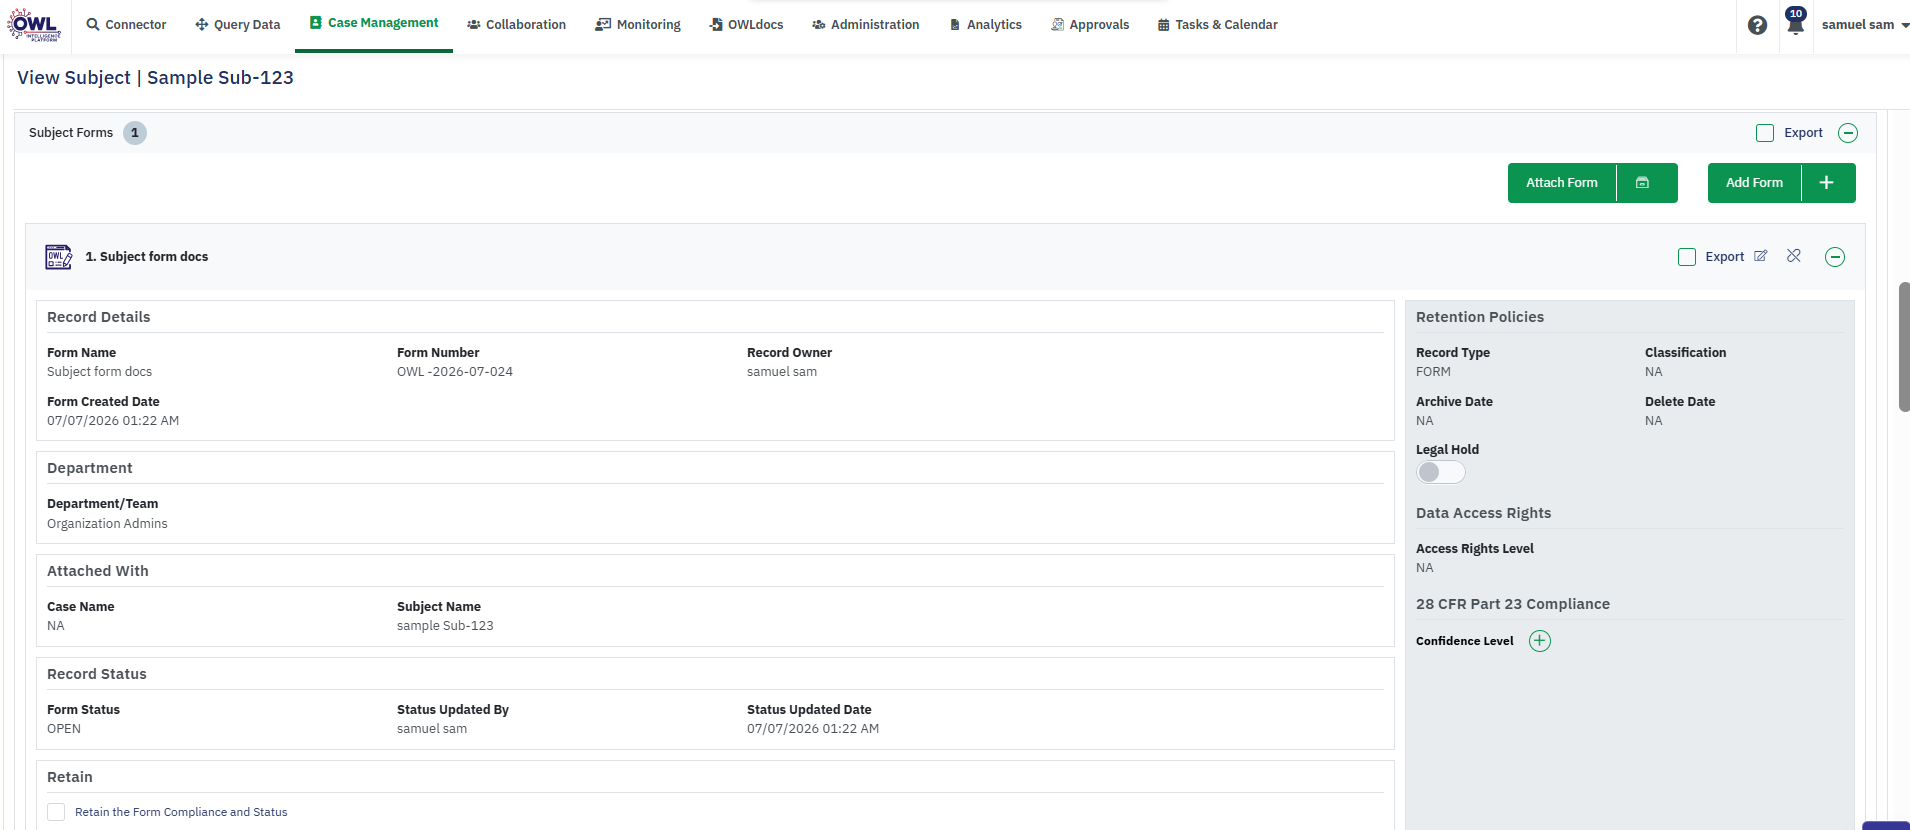Viewport: 1910px width, 830px height.
Task: Collapse the Subject form docs panel
Action: click(x=1835, y=257)
